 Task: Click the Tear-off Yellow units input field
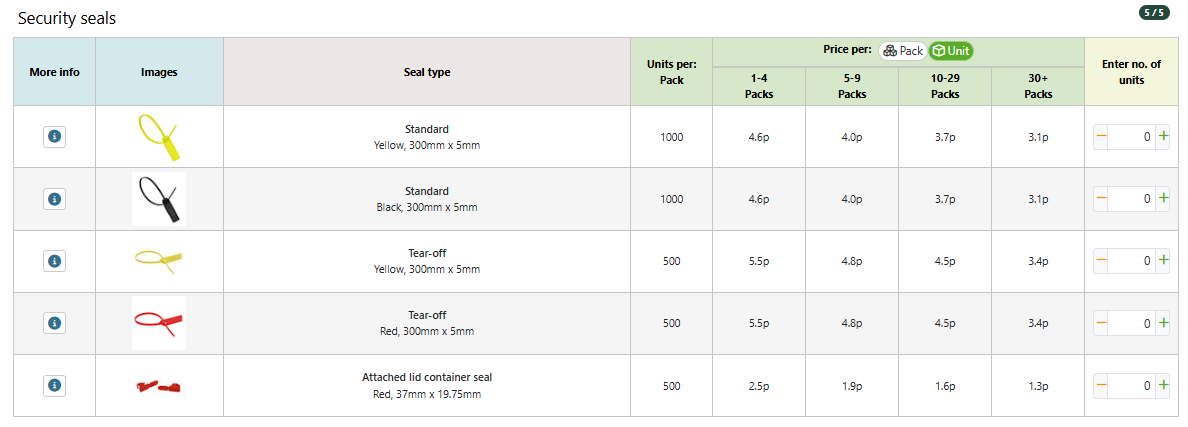(x=1133, y=261)
